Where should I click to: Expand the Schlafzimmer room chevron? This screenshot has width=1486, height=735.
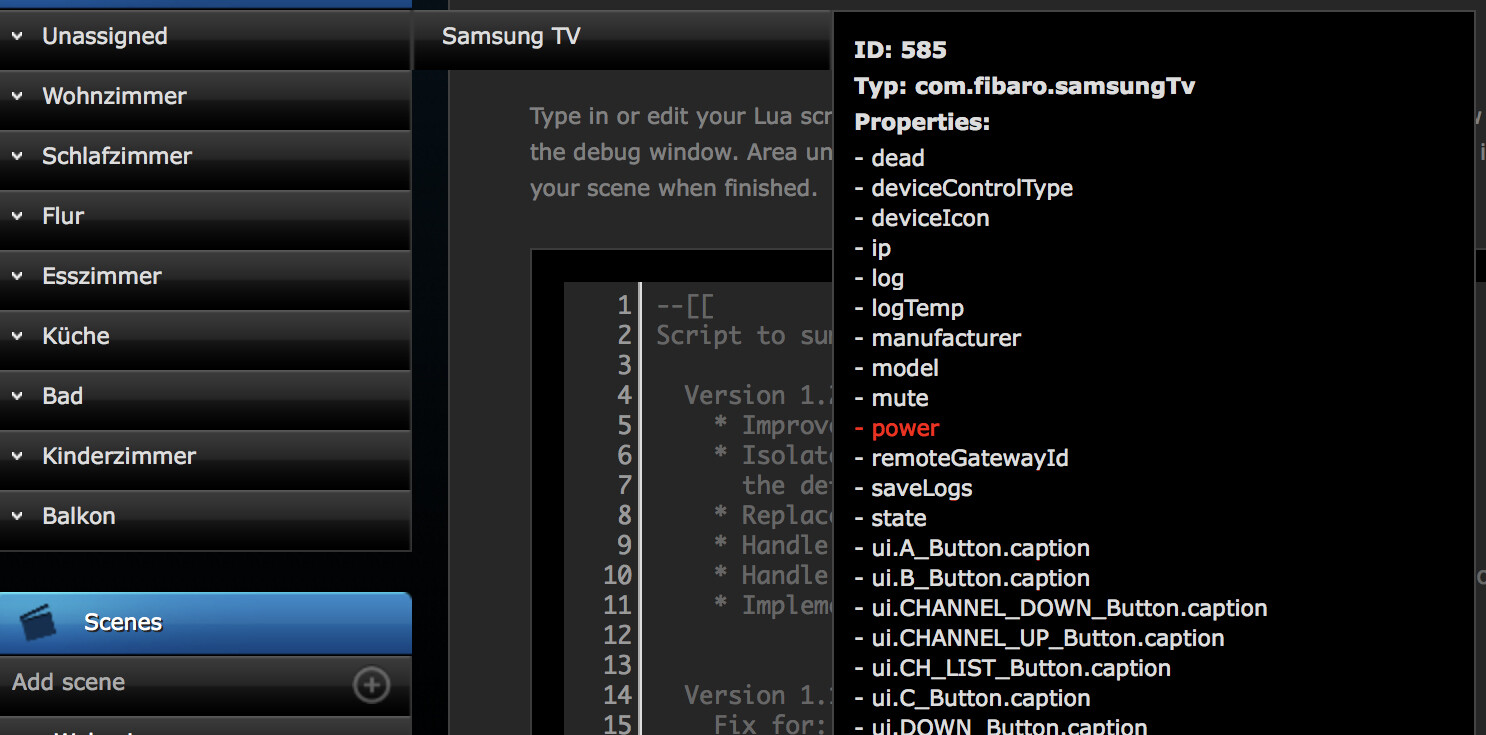point(17,157)
